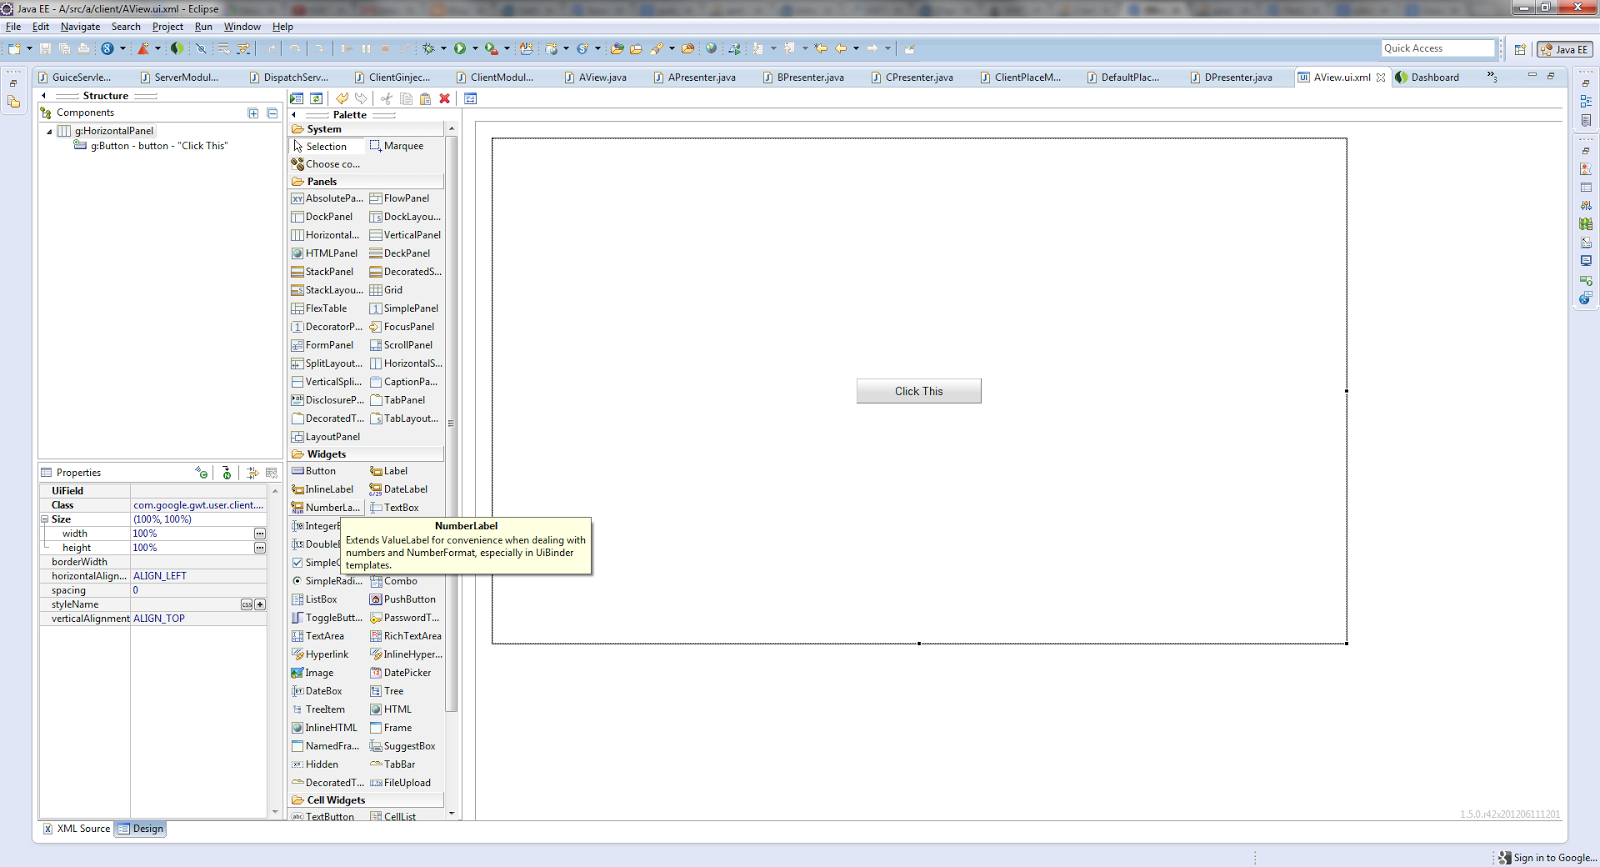
Task: Click the palette's vertical scrollbar
Action: 451,424
